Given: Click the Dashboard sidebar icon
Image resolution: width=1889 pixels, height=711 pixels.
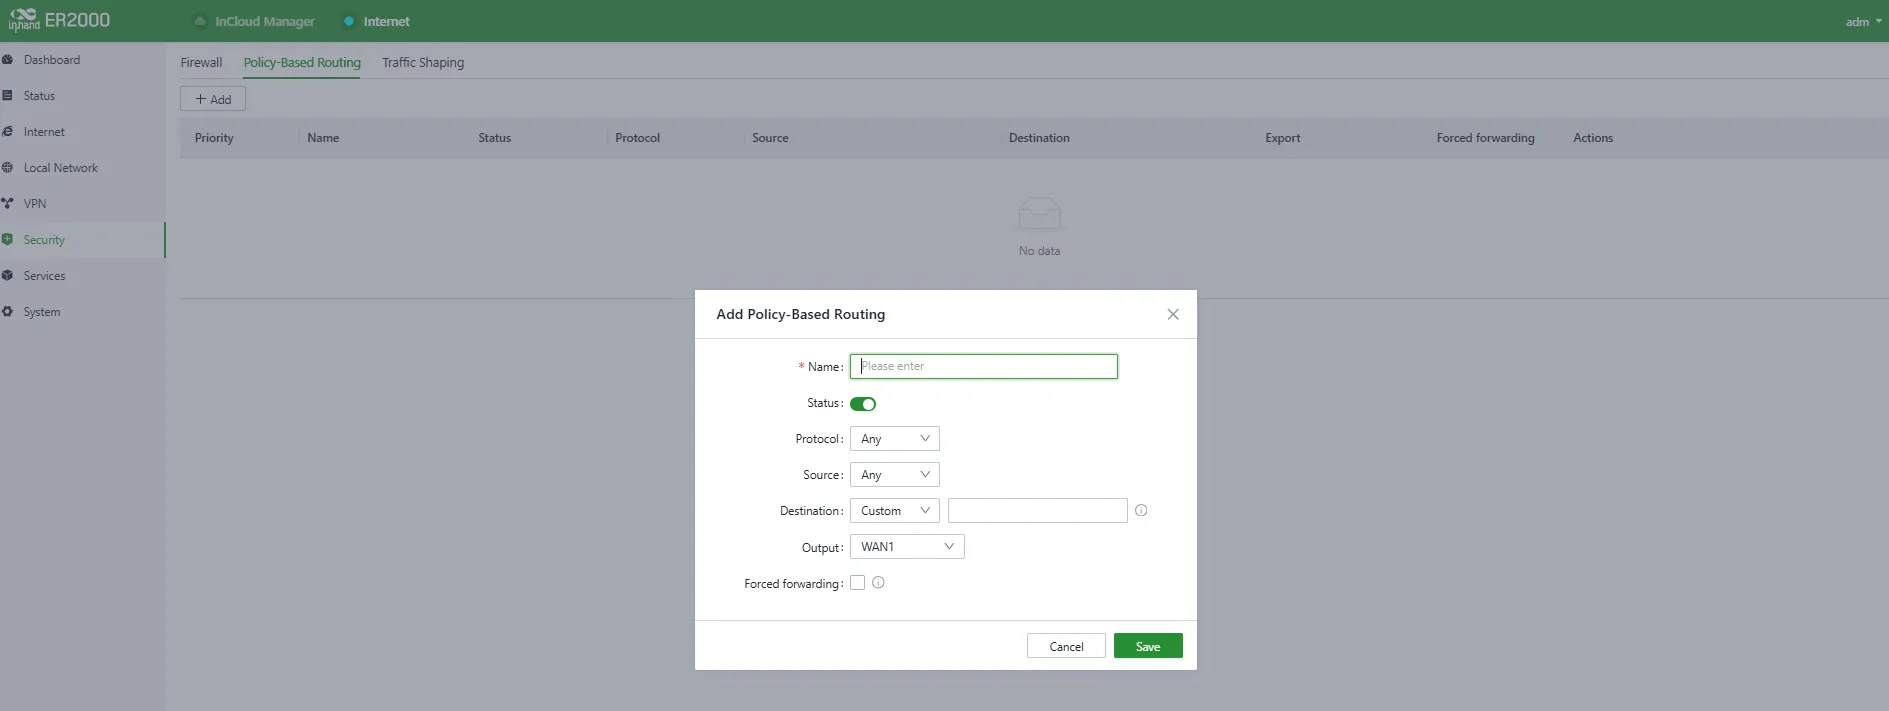Looking at the screenshot, I should (x=7, y=60).
